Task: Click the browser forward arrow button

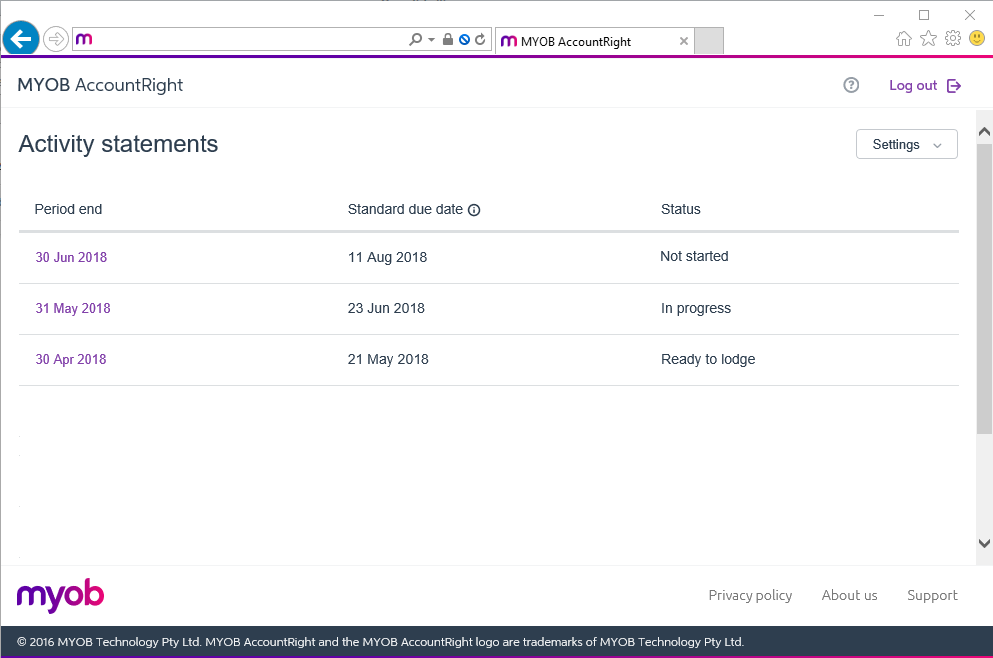Action: point(56,40)
